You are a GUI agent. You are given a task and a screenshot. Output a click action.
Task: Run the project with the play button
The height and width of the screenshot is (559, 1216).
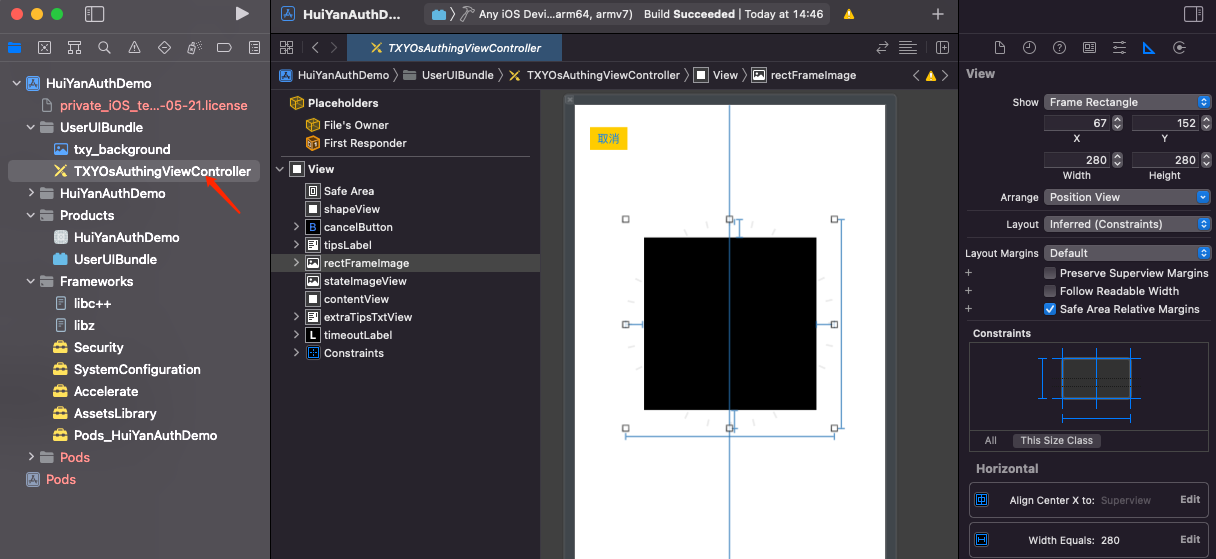pyautogui.click(x=242, y=14)
